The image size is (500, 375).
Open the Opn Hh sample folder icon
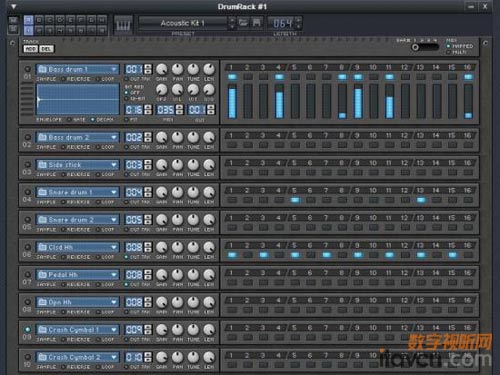coord(42,302)
